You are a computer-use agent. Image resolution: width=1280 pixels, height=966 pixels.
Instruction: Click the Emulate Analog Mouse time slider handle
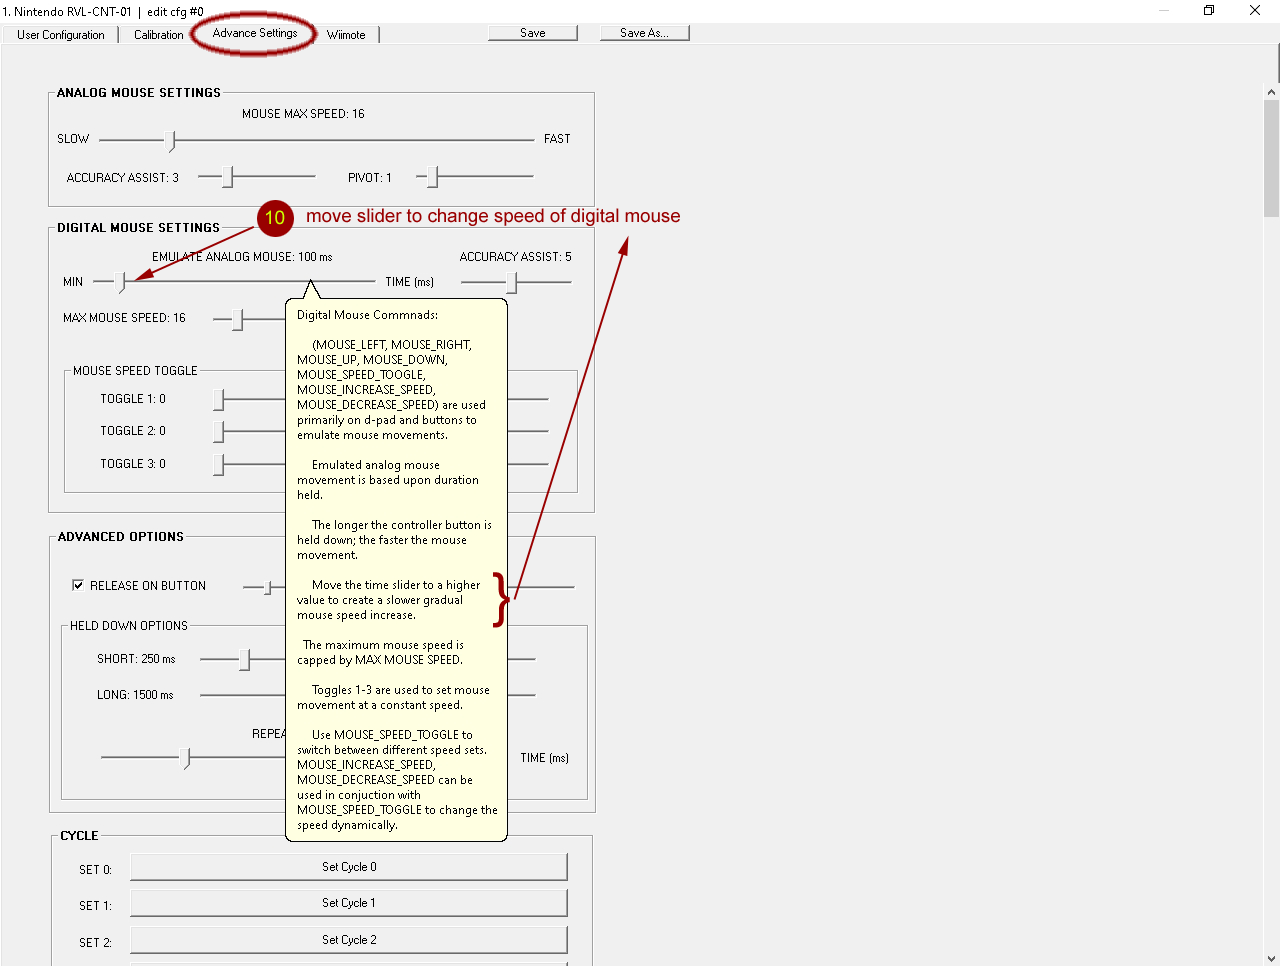point(122,283)
